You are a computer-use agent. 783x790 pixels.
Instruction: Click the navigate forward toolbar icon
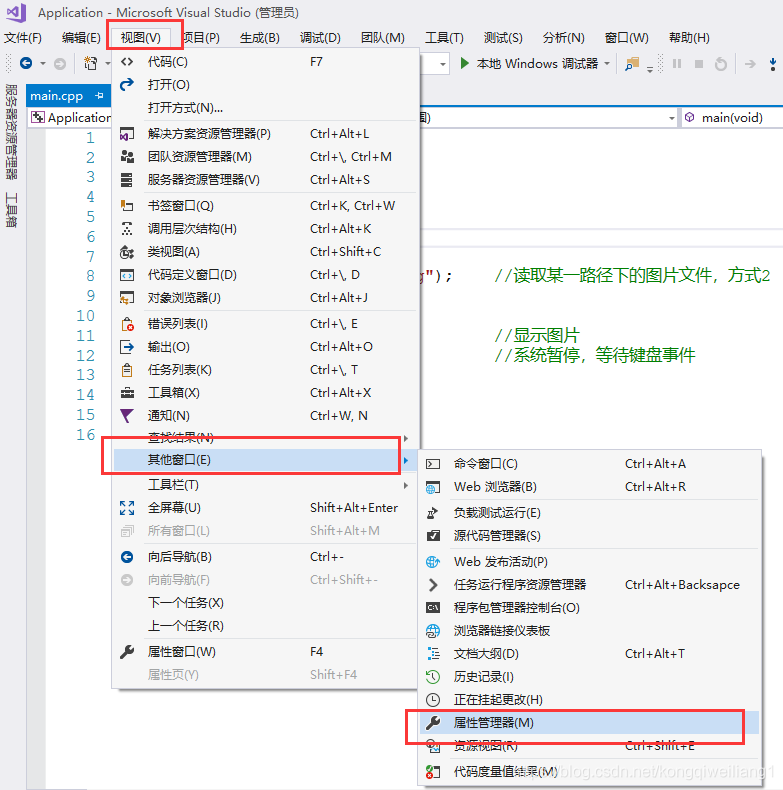click(x=60, y=63)
